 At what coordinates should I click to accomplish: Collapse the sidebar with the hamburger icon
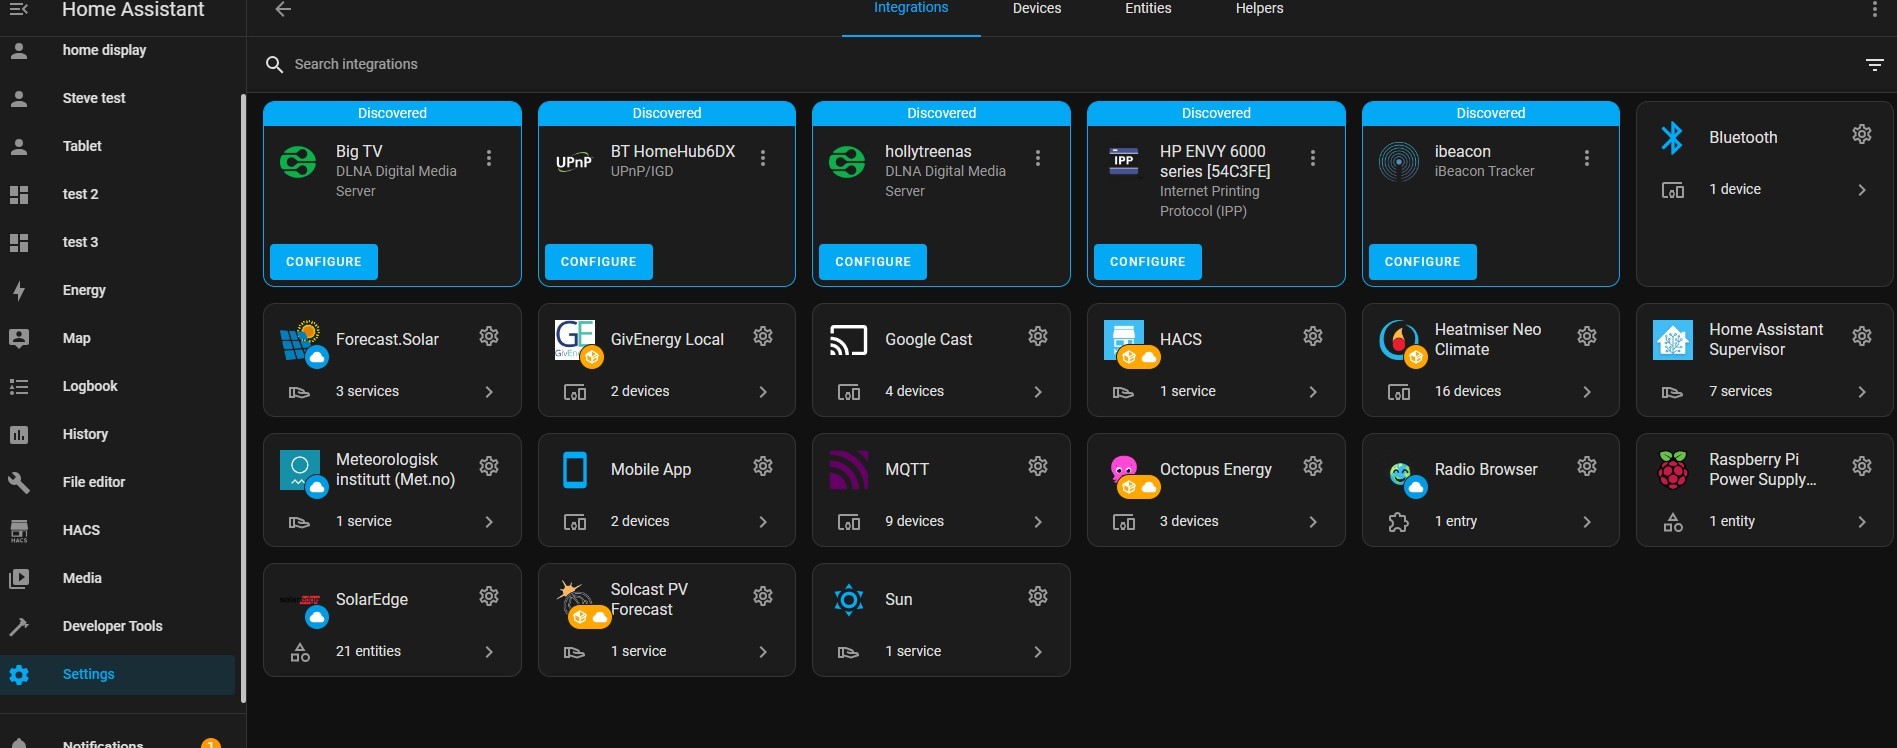click(19, 9)
